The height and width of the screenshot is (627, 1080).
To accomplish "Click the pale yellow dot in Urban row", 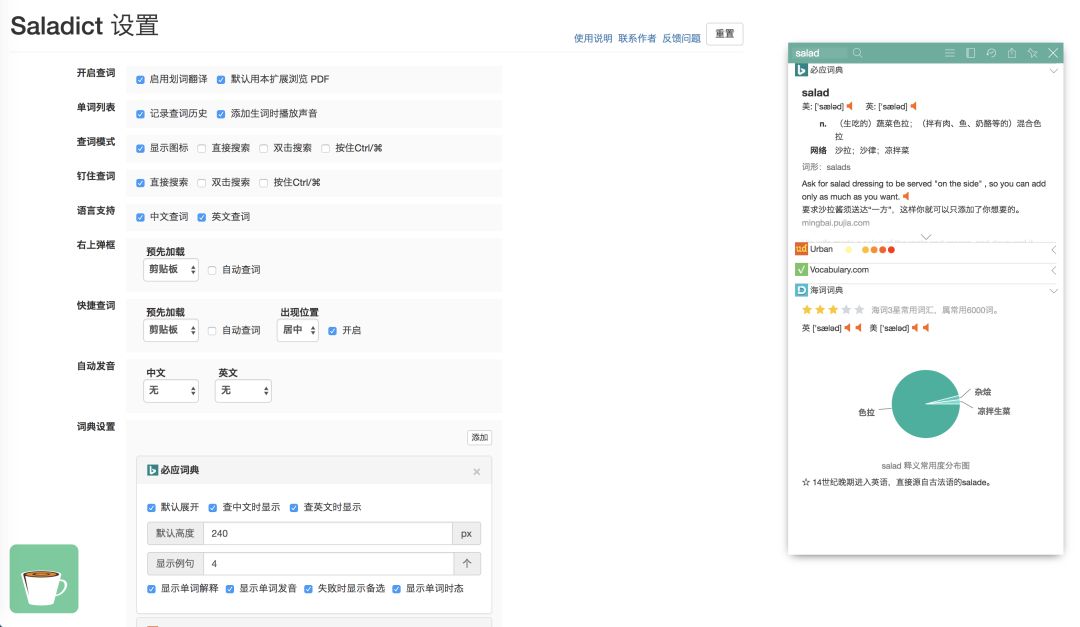I will pyautogui.click(x=849, y=249).
